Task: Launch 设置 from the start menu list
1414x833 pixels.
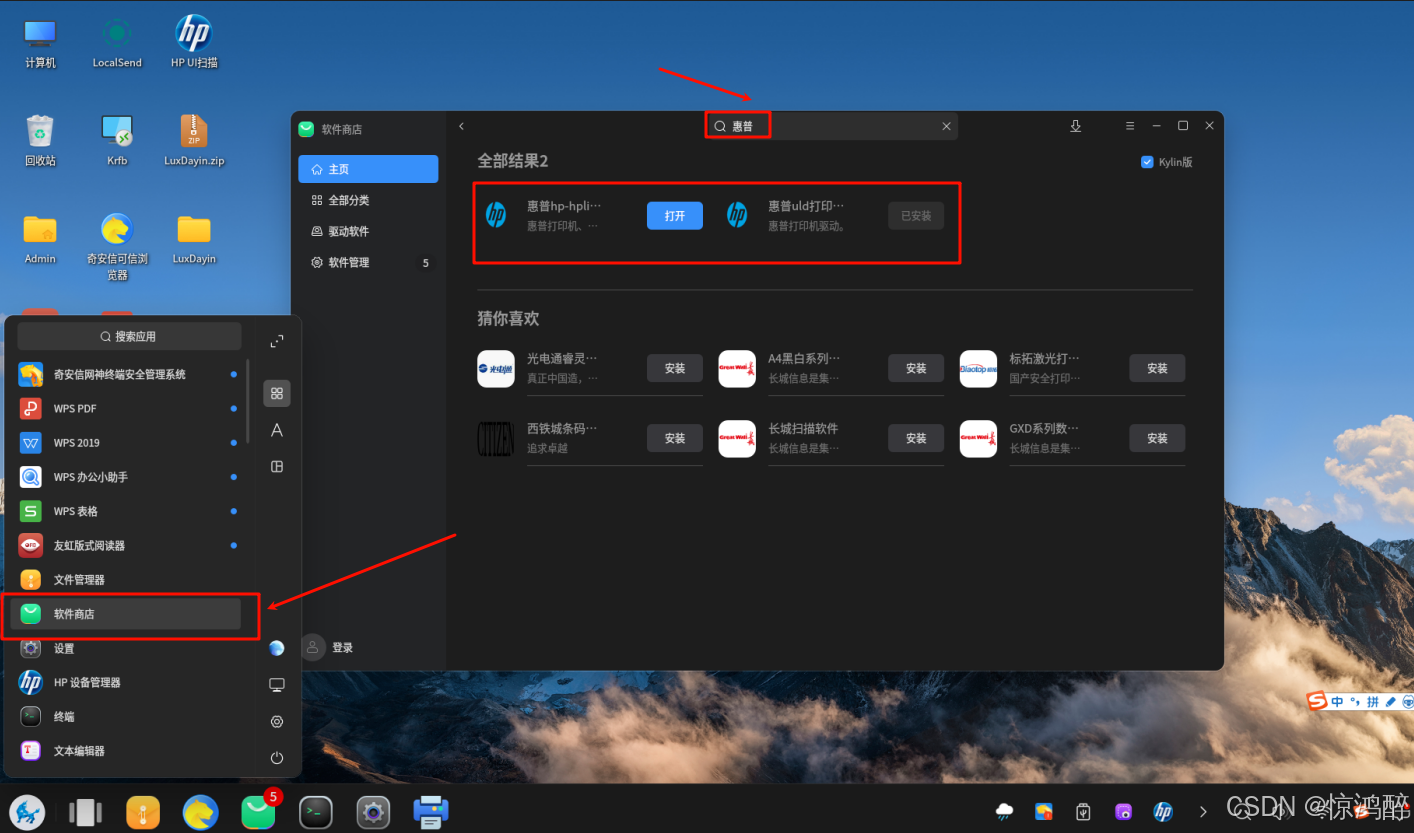Action: [x=126, y=648]
